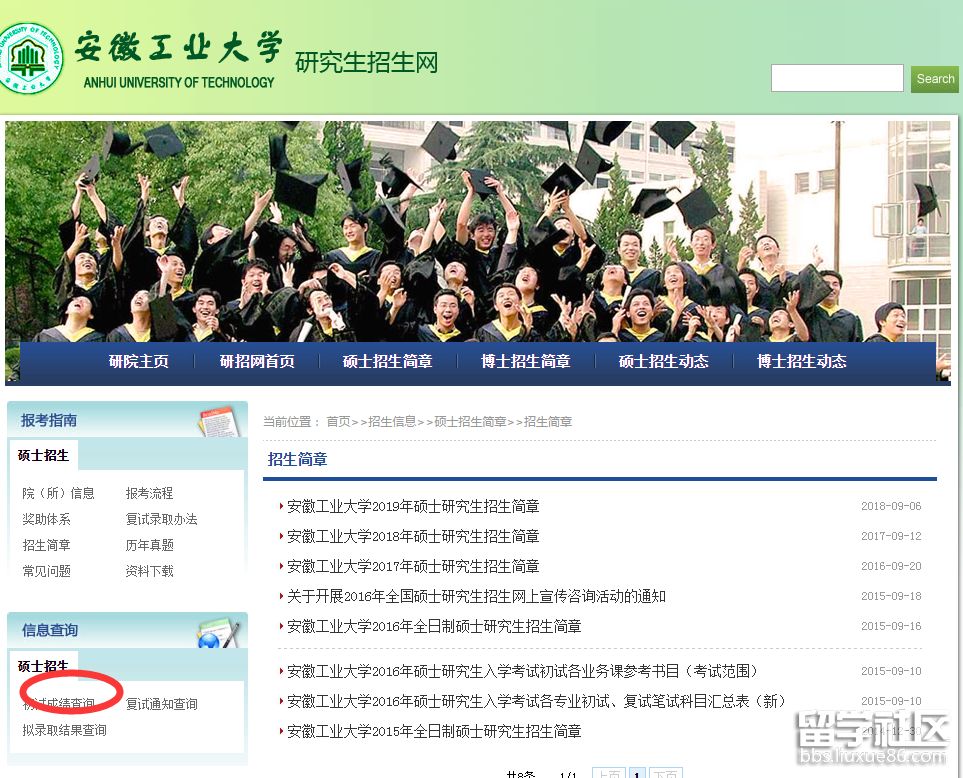Select 硕士招生动态 in the navigation bar

663,362
